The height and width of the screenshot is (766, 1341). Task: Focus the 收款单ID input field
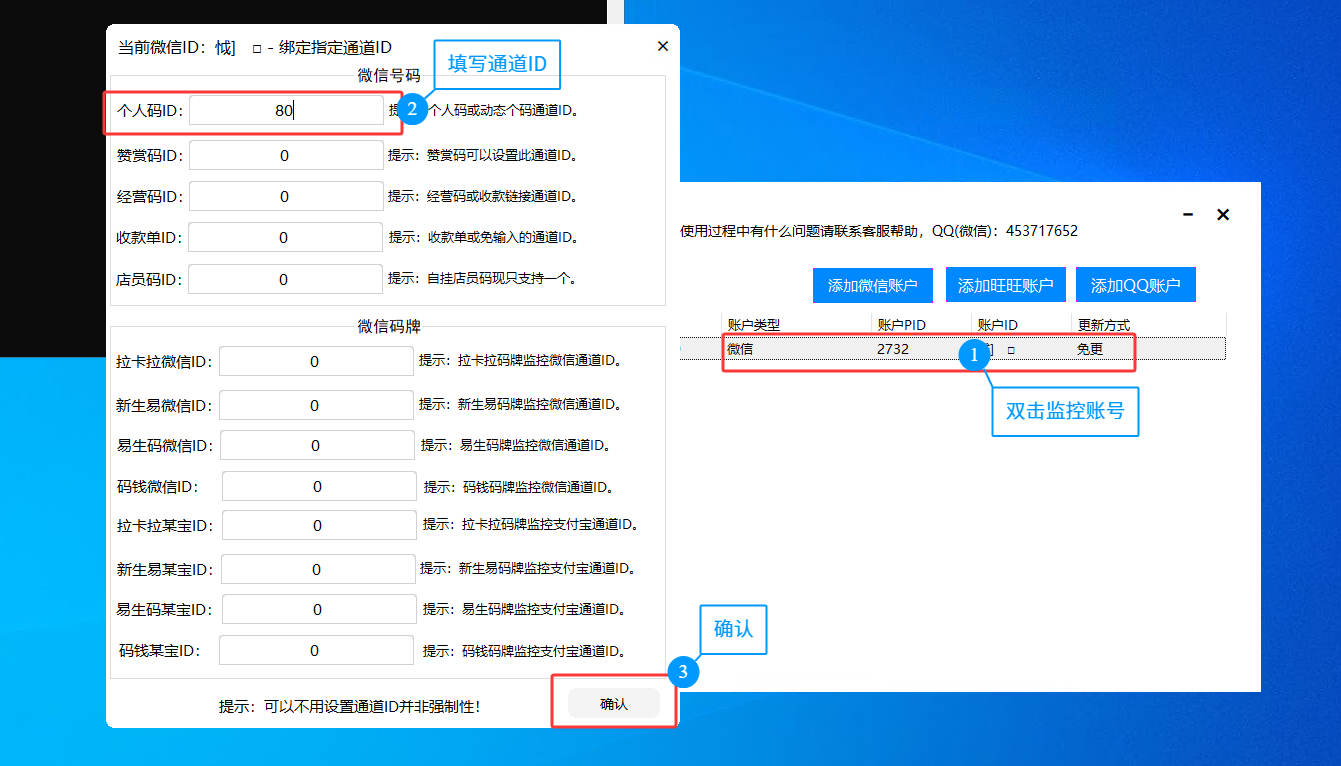coord(285,238)
